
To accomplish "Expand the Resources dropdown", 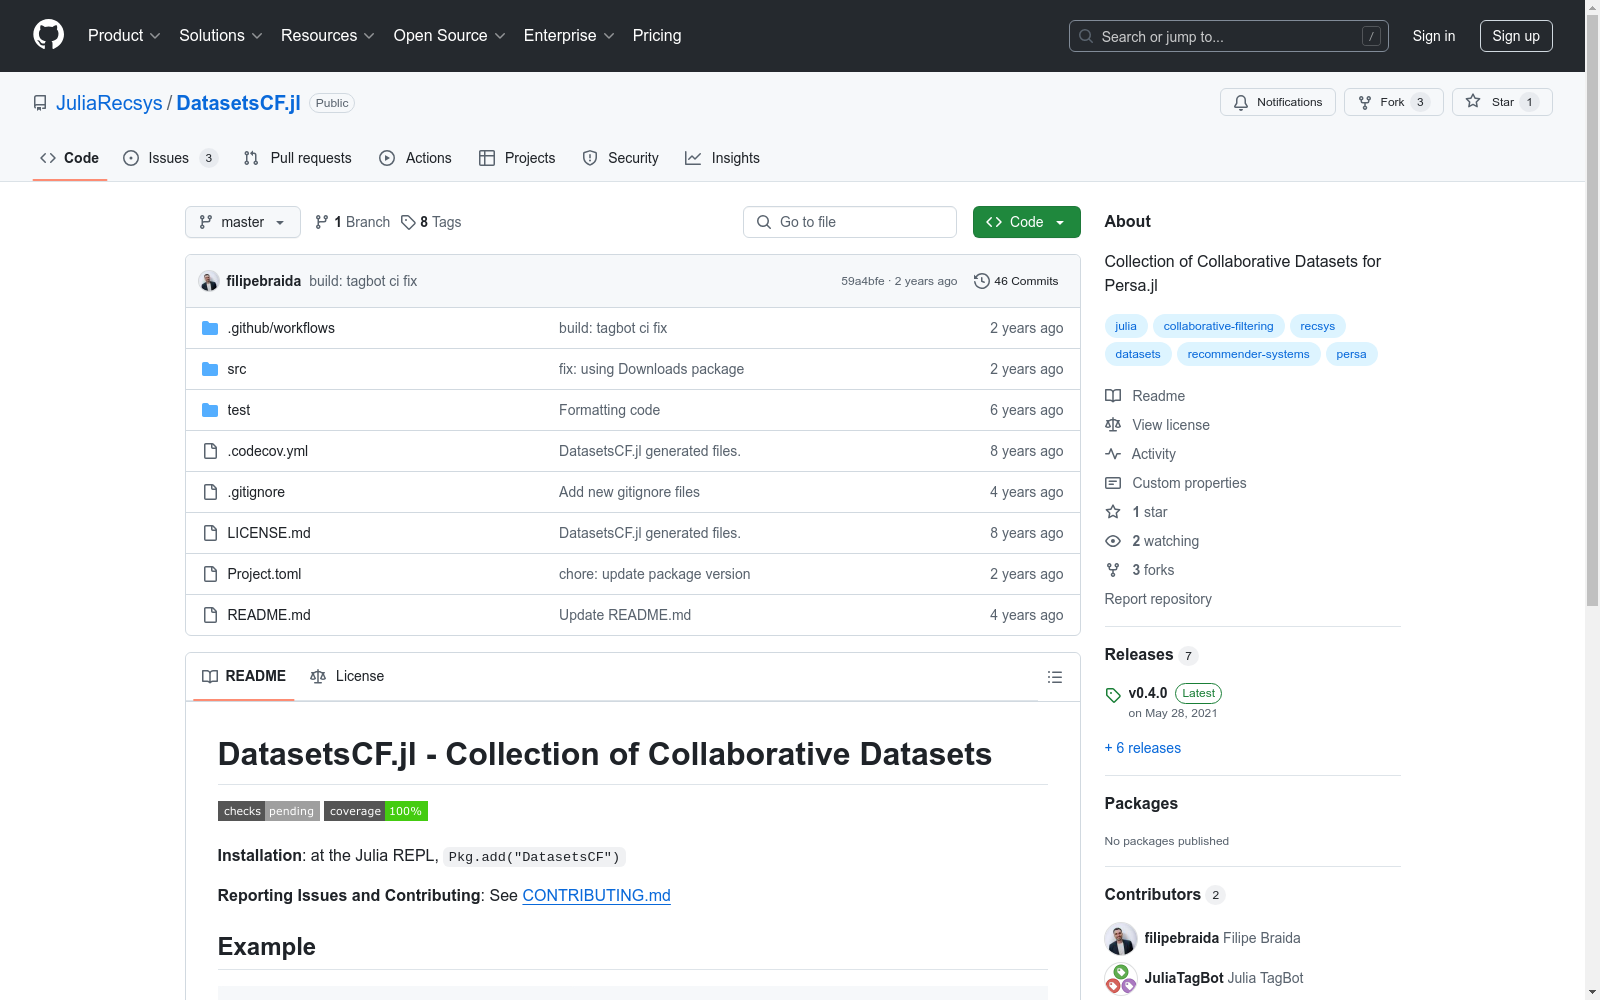I will point(328,35).
